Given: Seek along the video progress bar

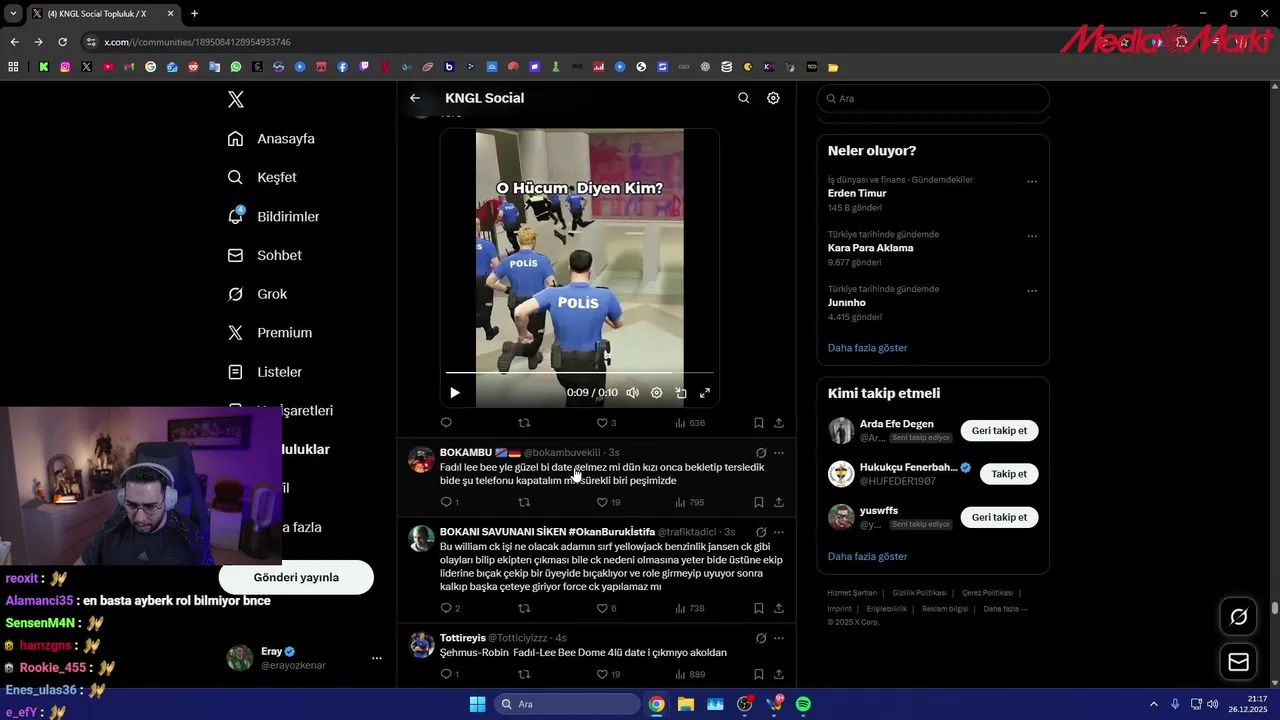Looking at the screenshot, I should [580, 373].
